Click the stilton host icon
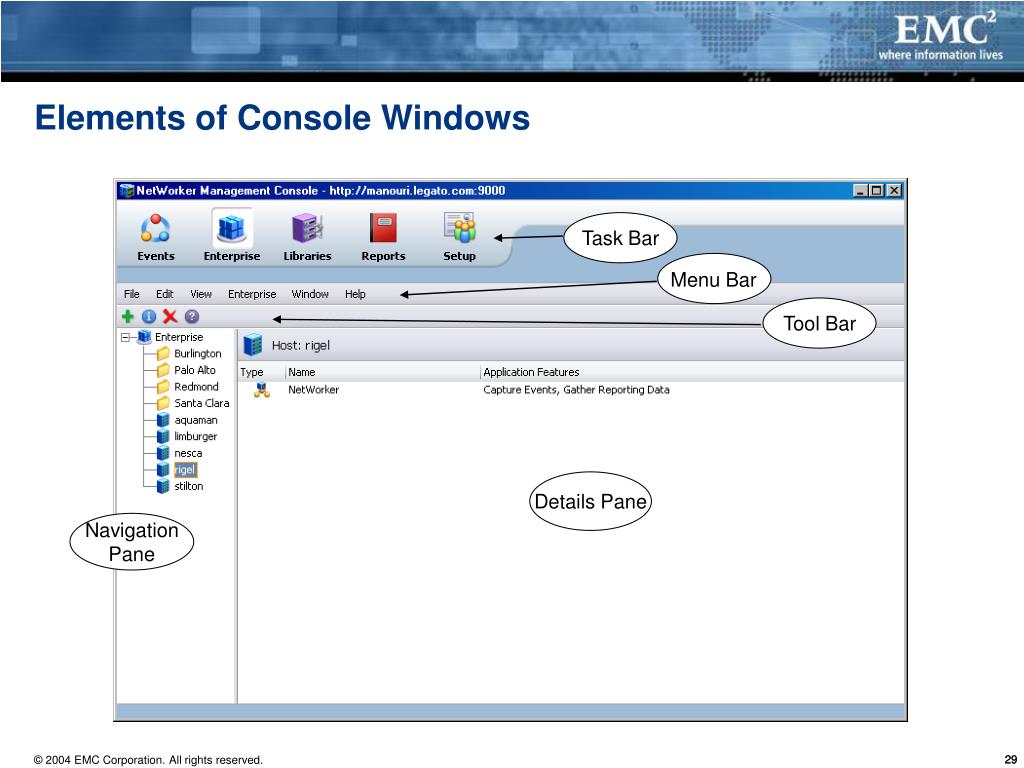Image resolution: width=1024 pixels, height=768 pixels. 163,487
